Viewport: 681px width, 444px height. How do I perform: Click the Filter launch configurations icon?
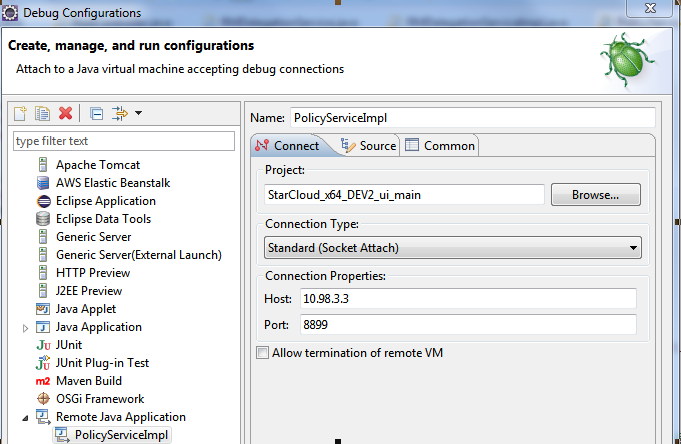point(119,113)
